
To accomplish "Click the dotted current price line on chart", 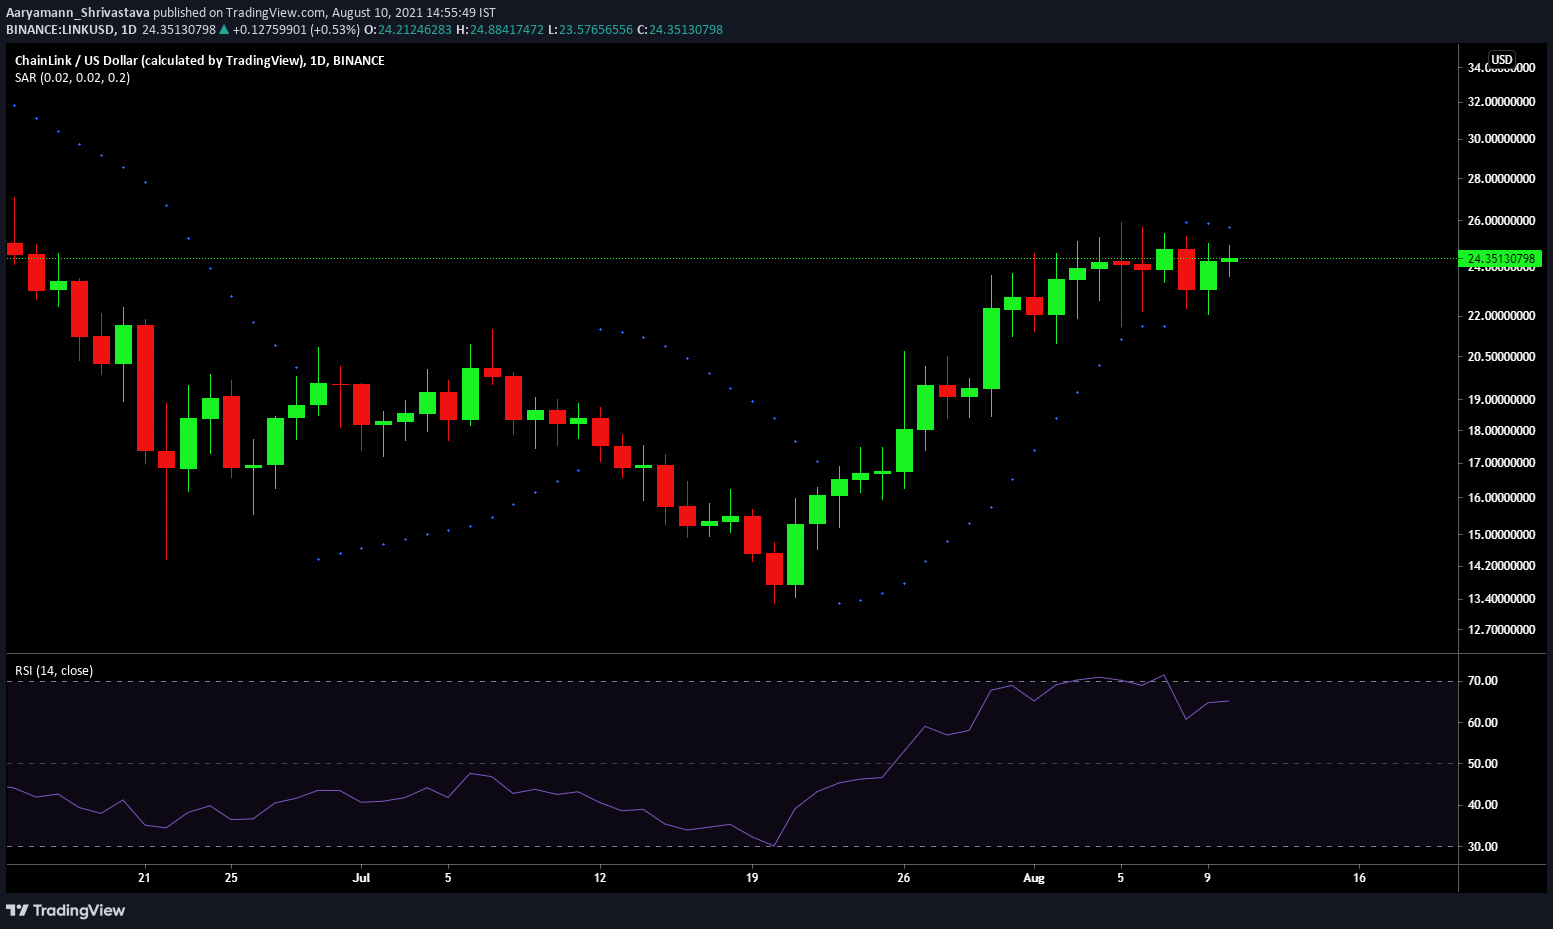I will [700, 258].
